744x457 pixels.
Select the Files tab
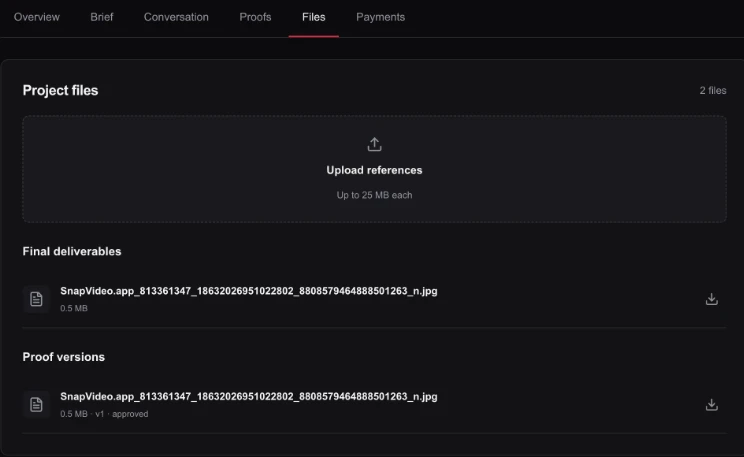point(314,17)
